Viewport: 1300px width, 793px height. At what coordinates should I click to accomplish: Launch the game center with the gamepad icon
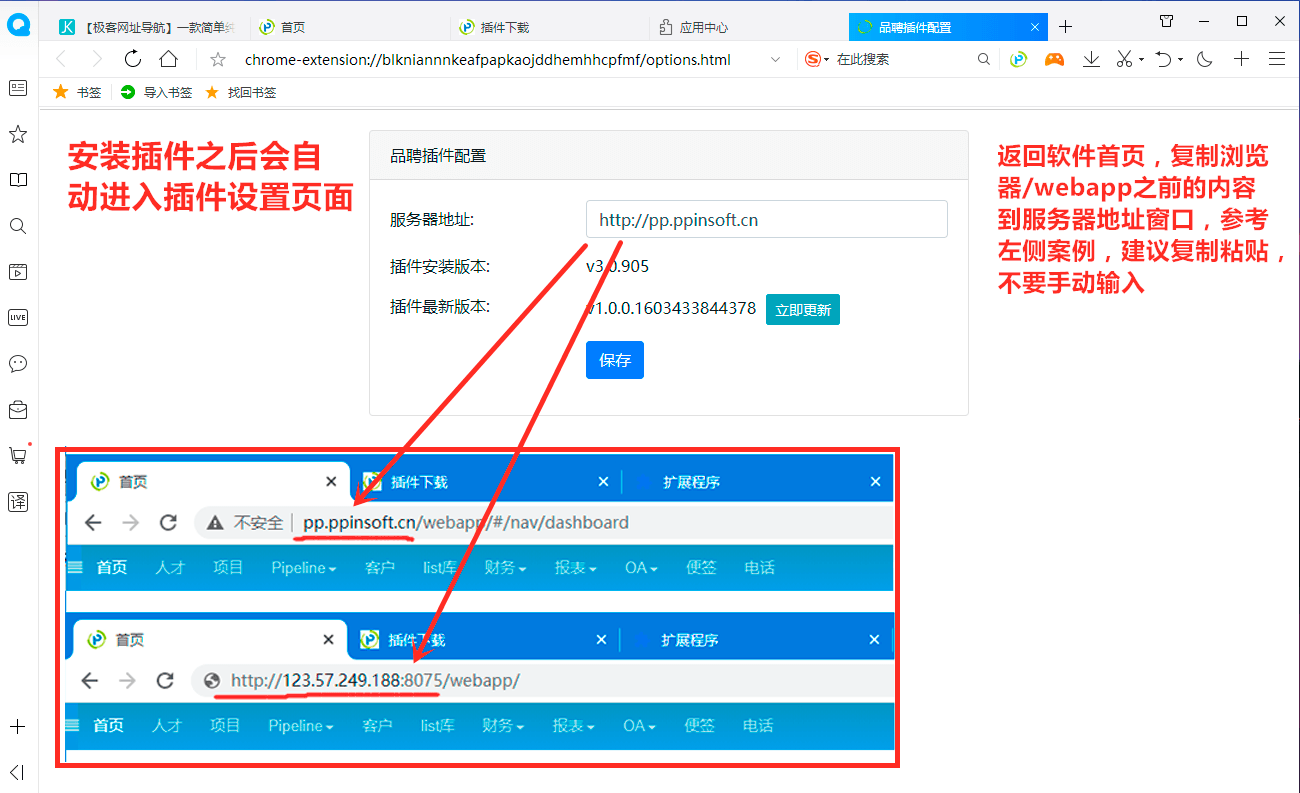[1054, 59]
